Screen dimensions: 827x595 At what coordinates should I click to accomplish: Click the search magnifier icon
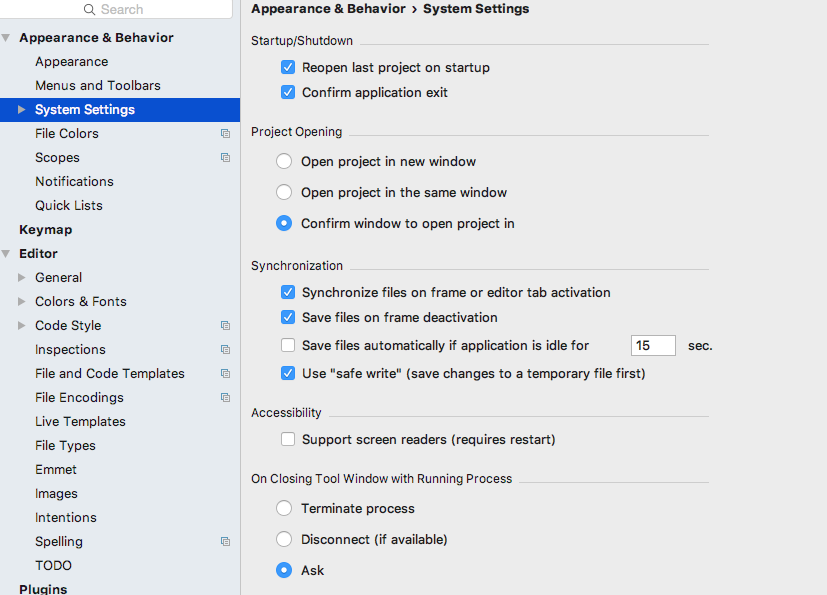click(x=90, y=9)
